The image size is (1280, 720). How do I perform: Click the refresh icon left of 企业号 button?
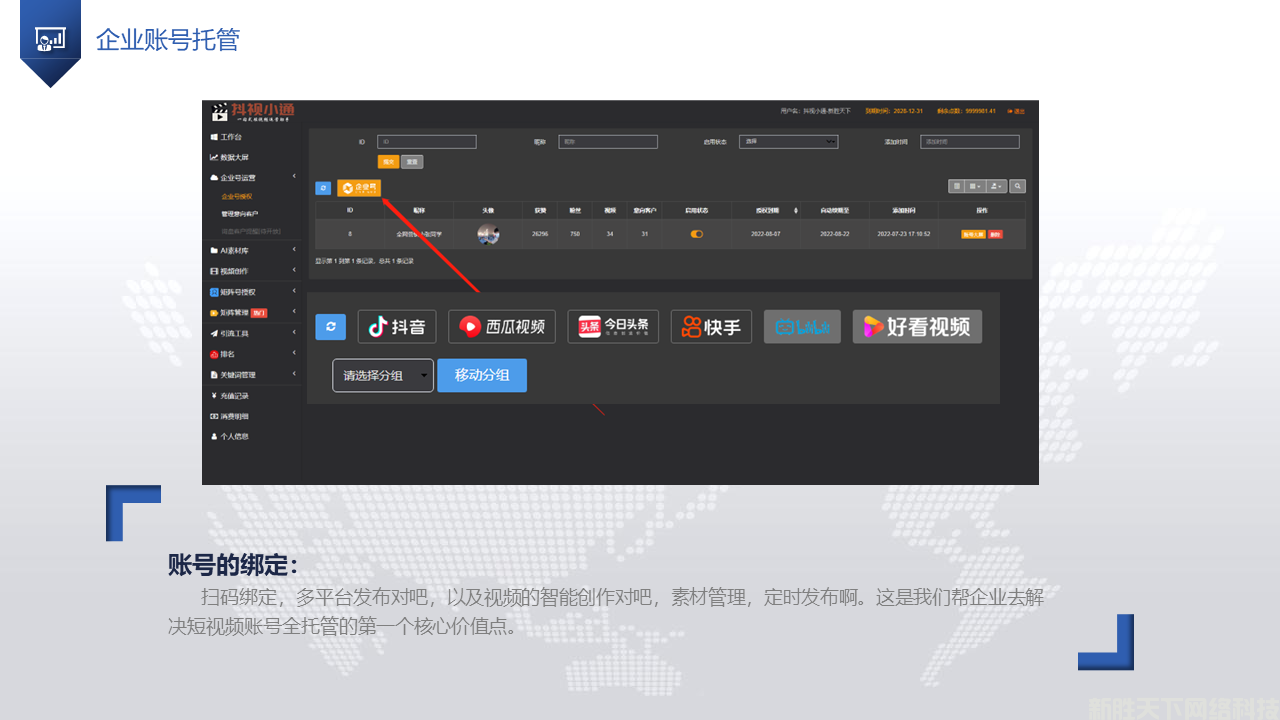323,188
